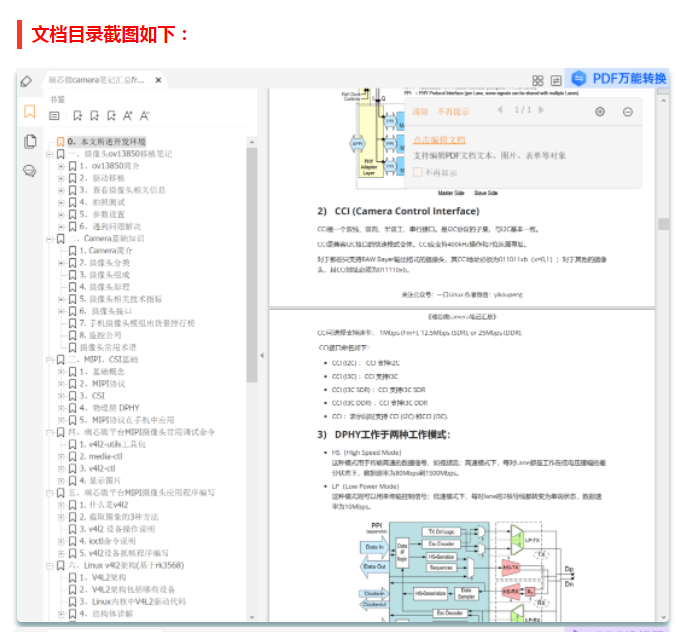Click the swap-arrows icon next to grid icon
This screenshot has width=677, height=632.
tap(556, 81)
